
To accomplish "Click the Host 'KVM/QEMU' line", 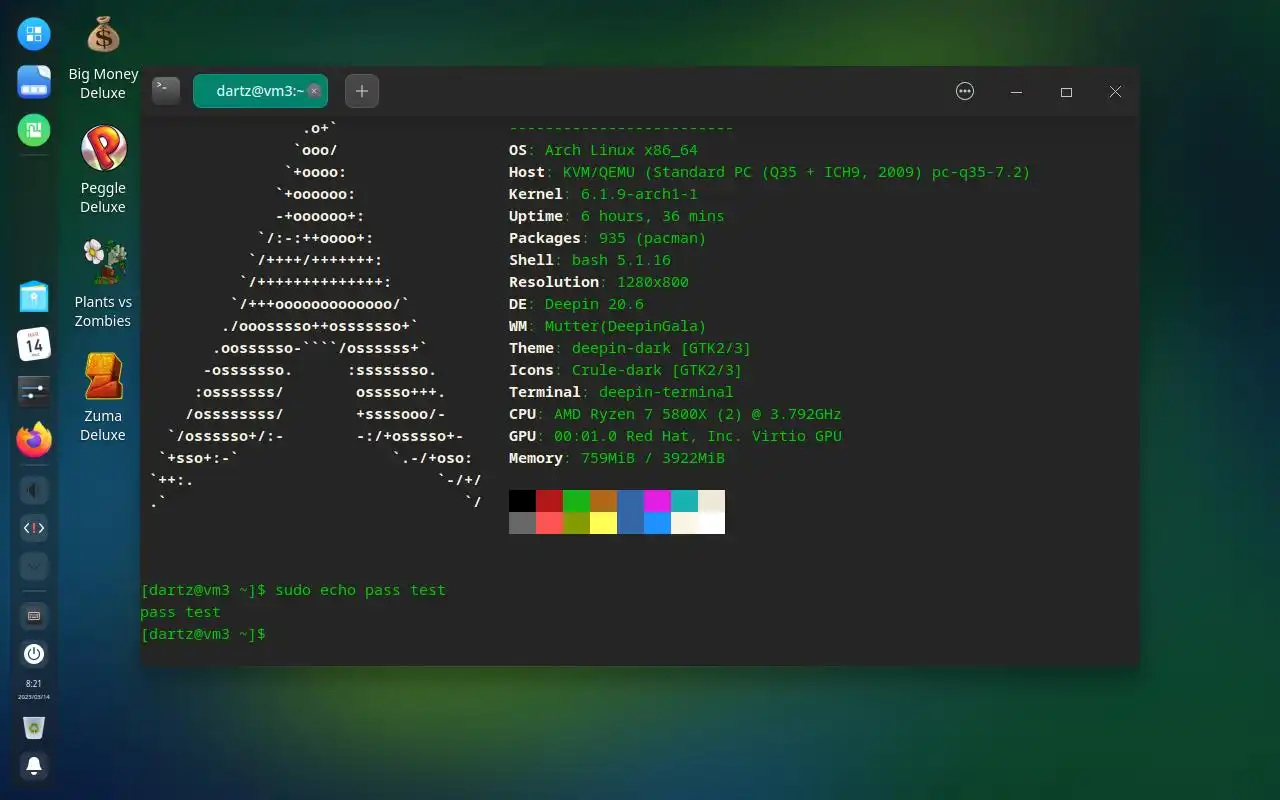I will click(x=769, y=172).
